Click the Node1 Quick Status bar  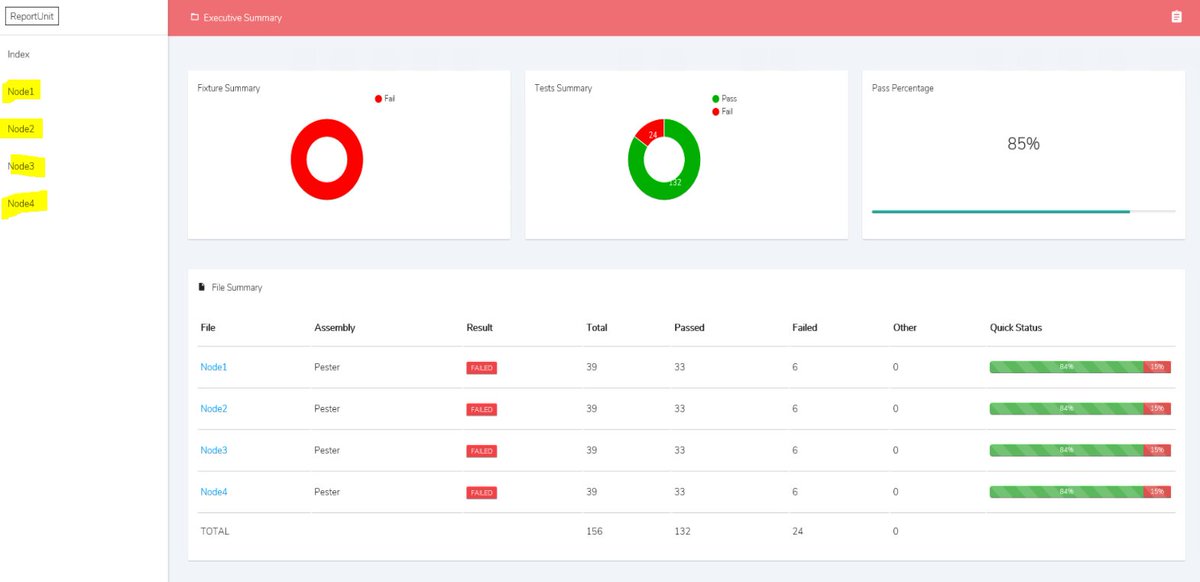1080,367
